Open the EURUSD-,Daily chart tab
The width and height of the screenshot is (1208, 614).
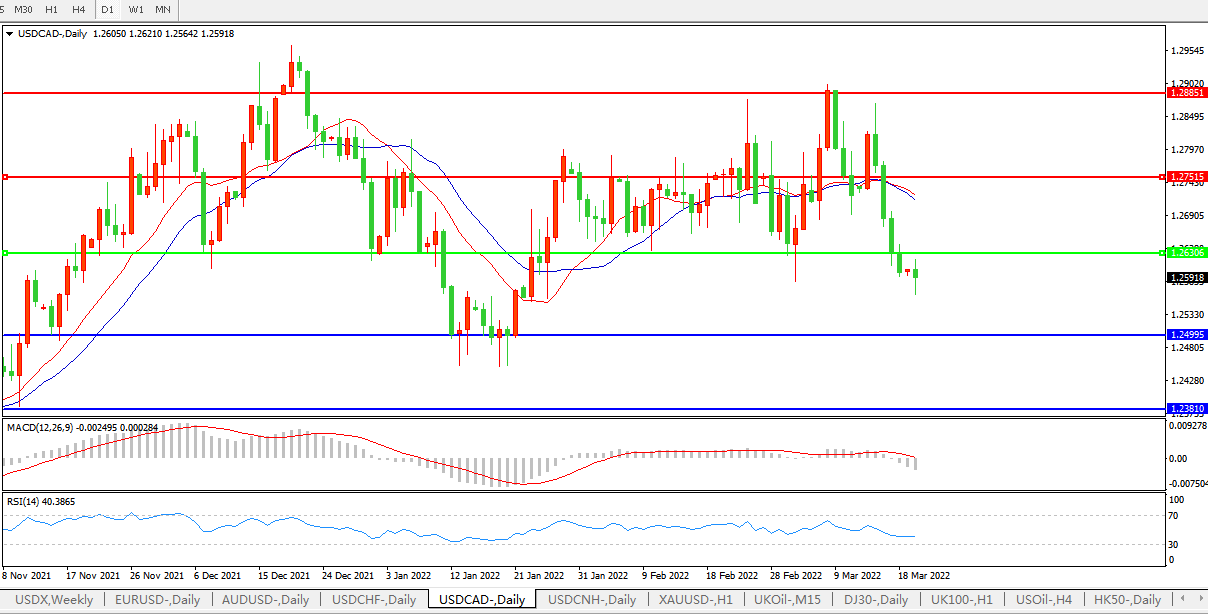pos(157,600)
